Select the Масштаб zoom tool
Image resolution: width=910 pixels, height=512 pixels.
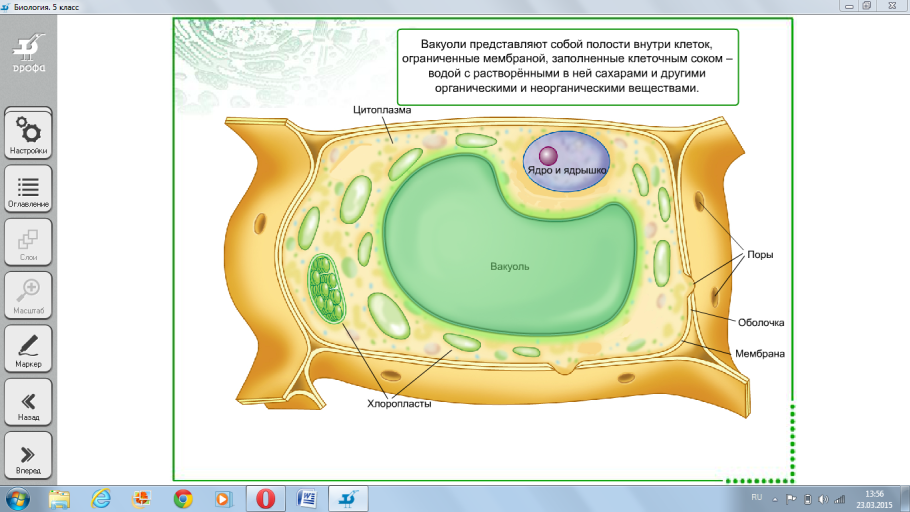[28, 296]
